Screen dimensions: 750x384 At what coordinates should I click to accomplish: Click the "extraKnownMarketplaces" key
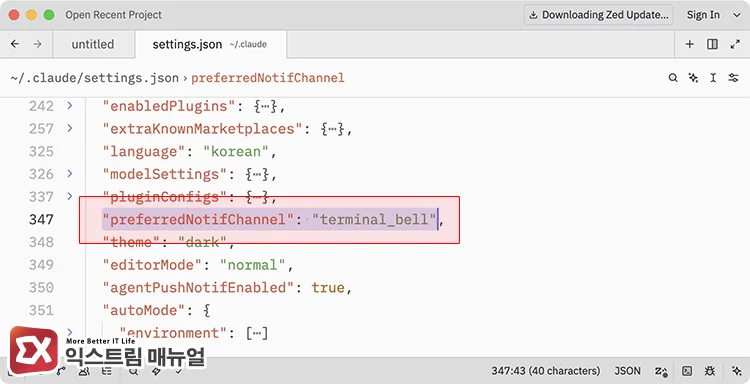202,129
